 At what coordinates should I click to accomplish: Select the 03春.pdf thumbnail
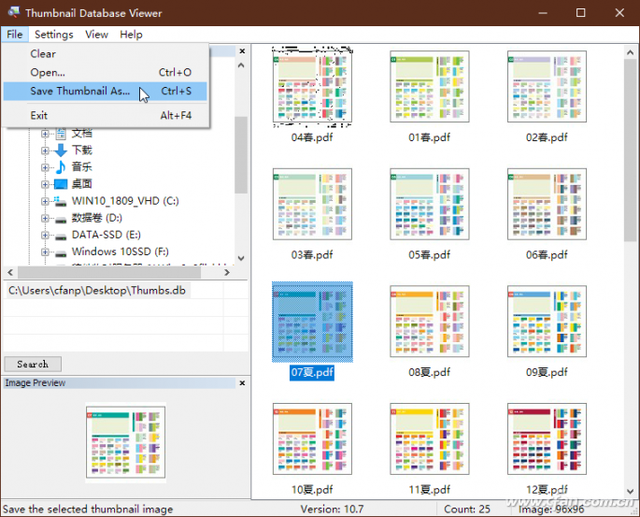tap(312, 204)
